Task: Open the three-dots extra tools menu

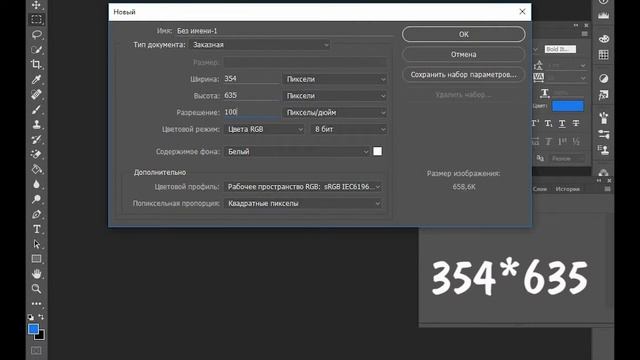Action: 36,304
